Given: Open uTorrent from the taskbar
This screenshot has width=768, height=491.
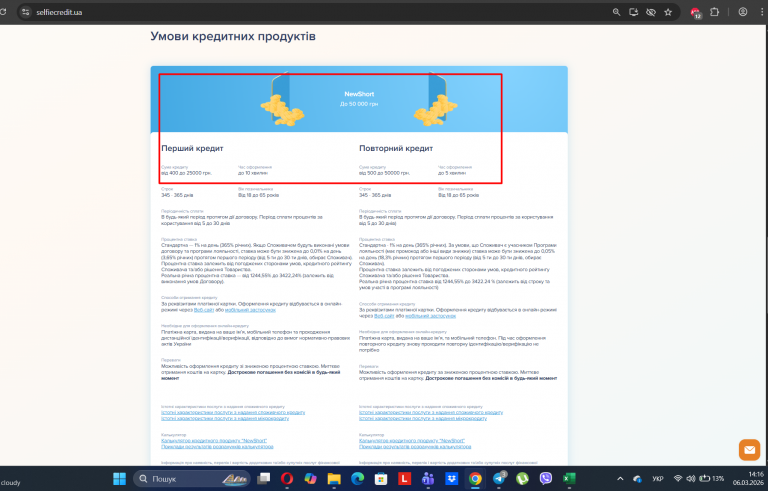Looking at the screenshot, I should [522, 479].
